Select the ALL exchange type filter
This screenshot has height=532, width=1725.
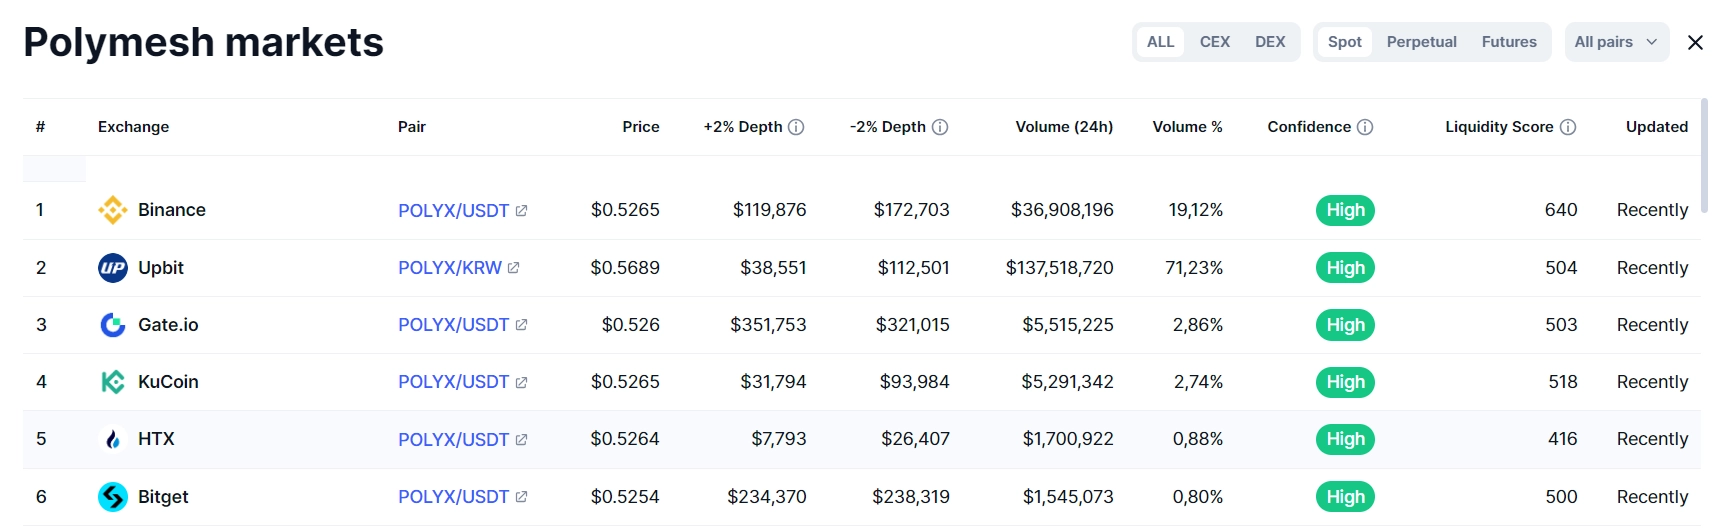pyautogui.click(x=1160, y=42)
